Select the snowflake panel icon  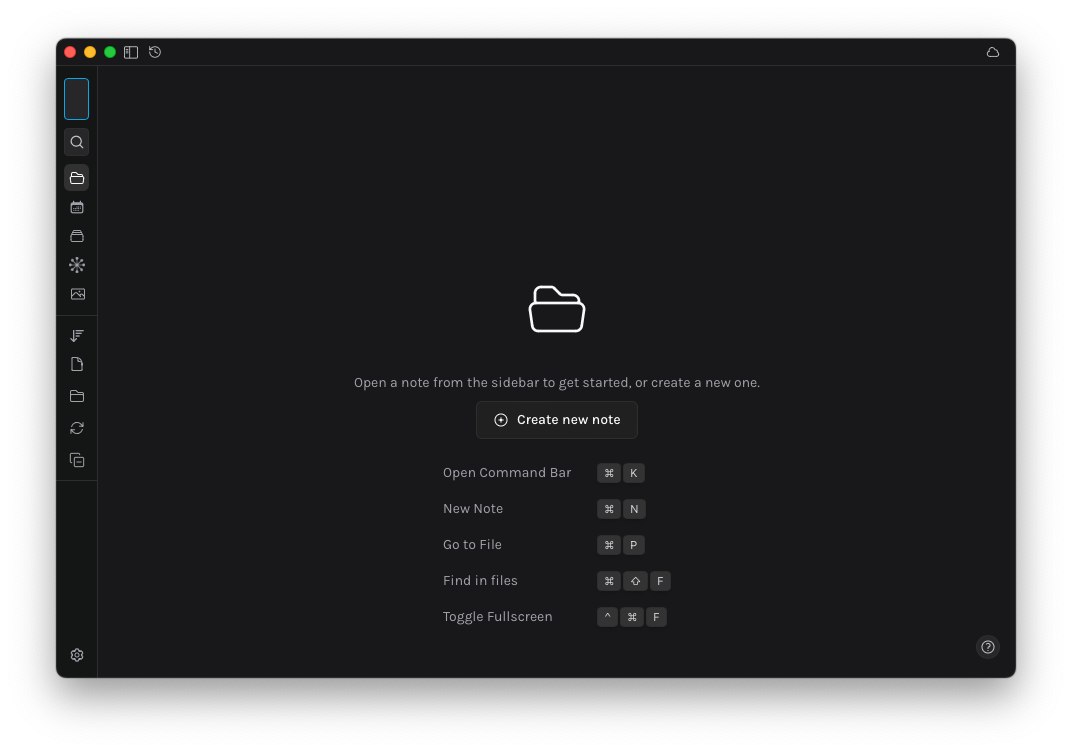(x=76, y=264)
